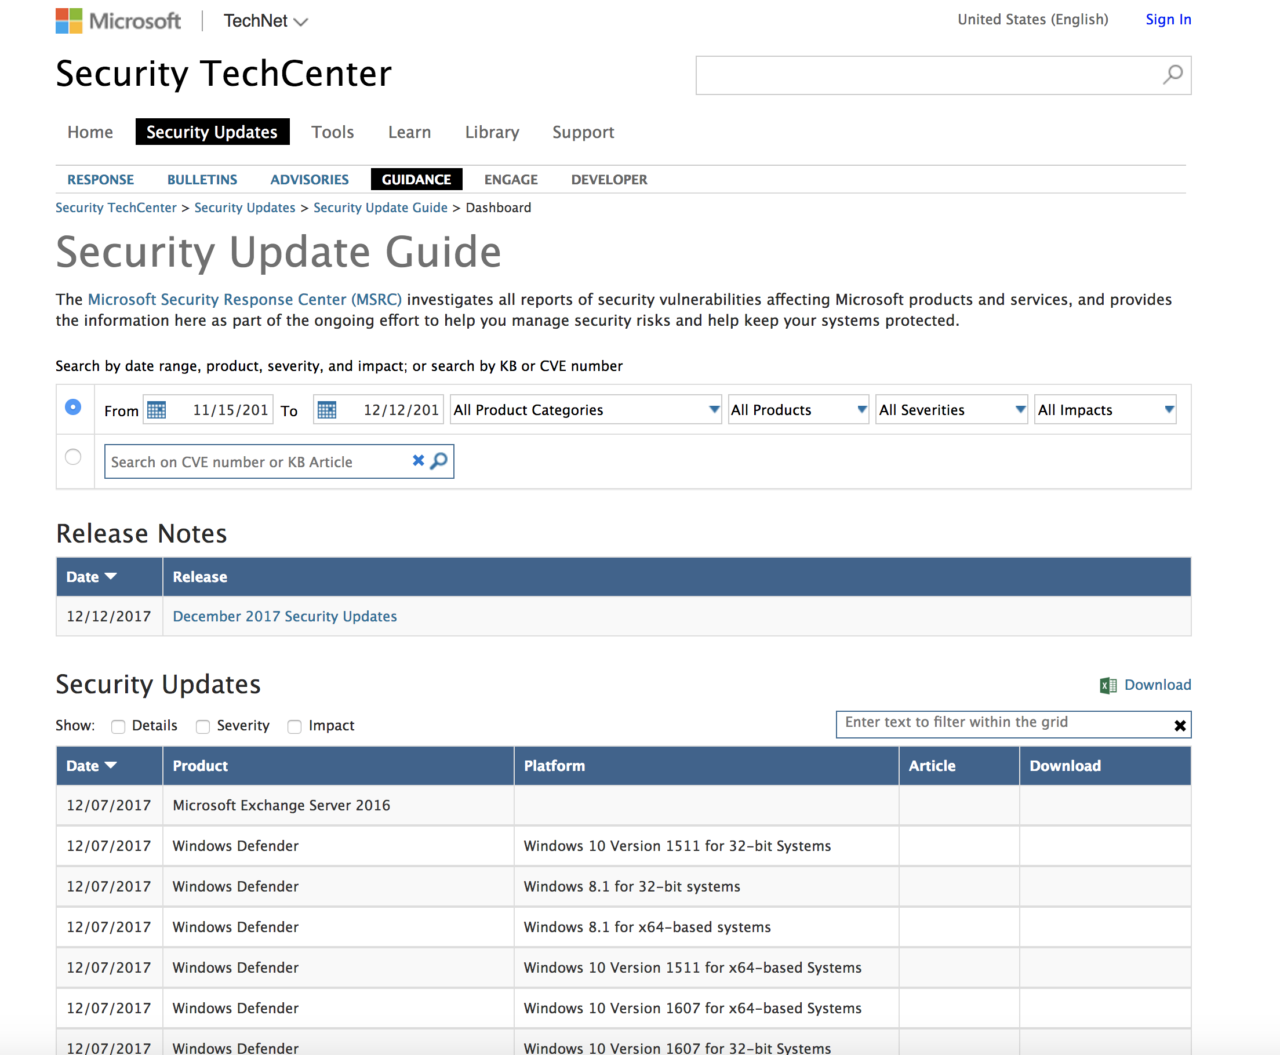The image size is (1280, 1055).
Task: Clear CVE search with the blue X icon
Action: (x=418, y=461)
